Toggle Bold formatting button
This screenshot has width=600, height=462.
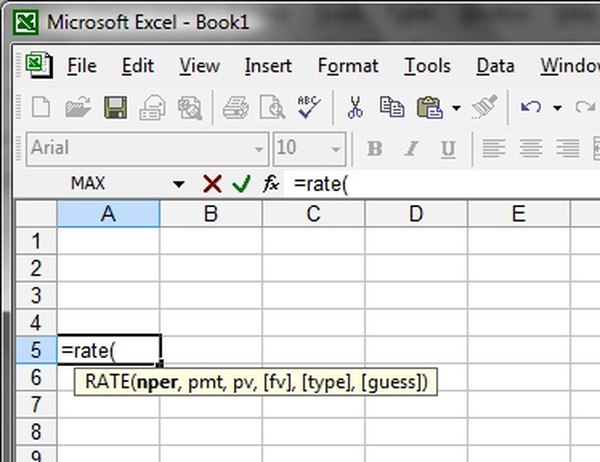pyautogui.click(x=375, y=149)
